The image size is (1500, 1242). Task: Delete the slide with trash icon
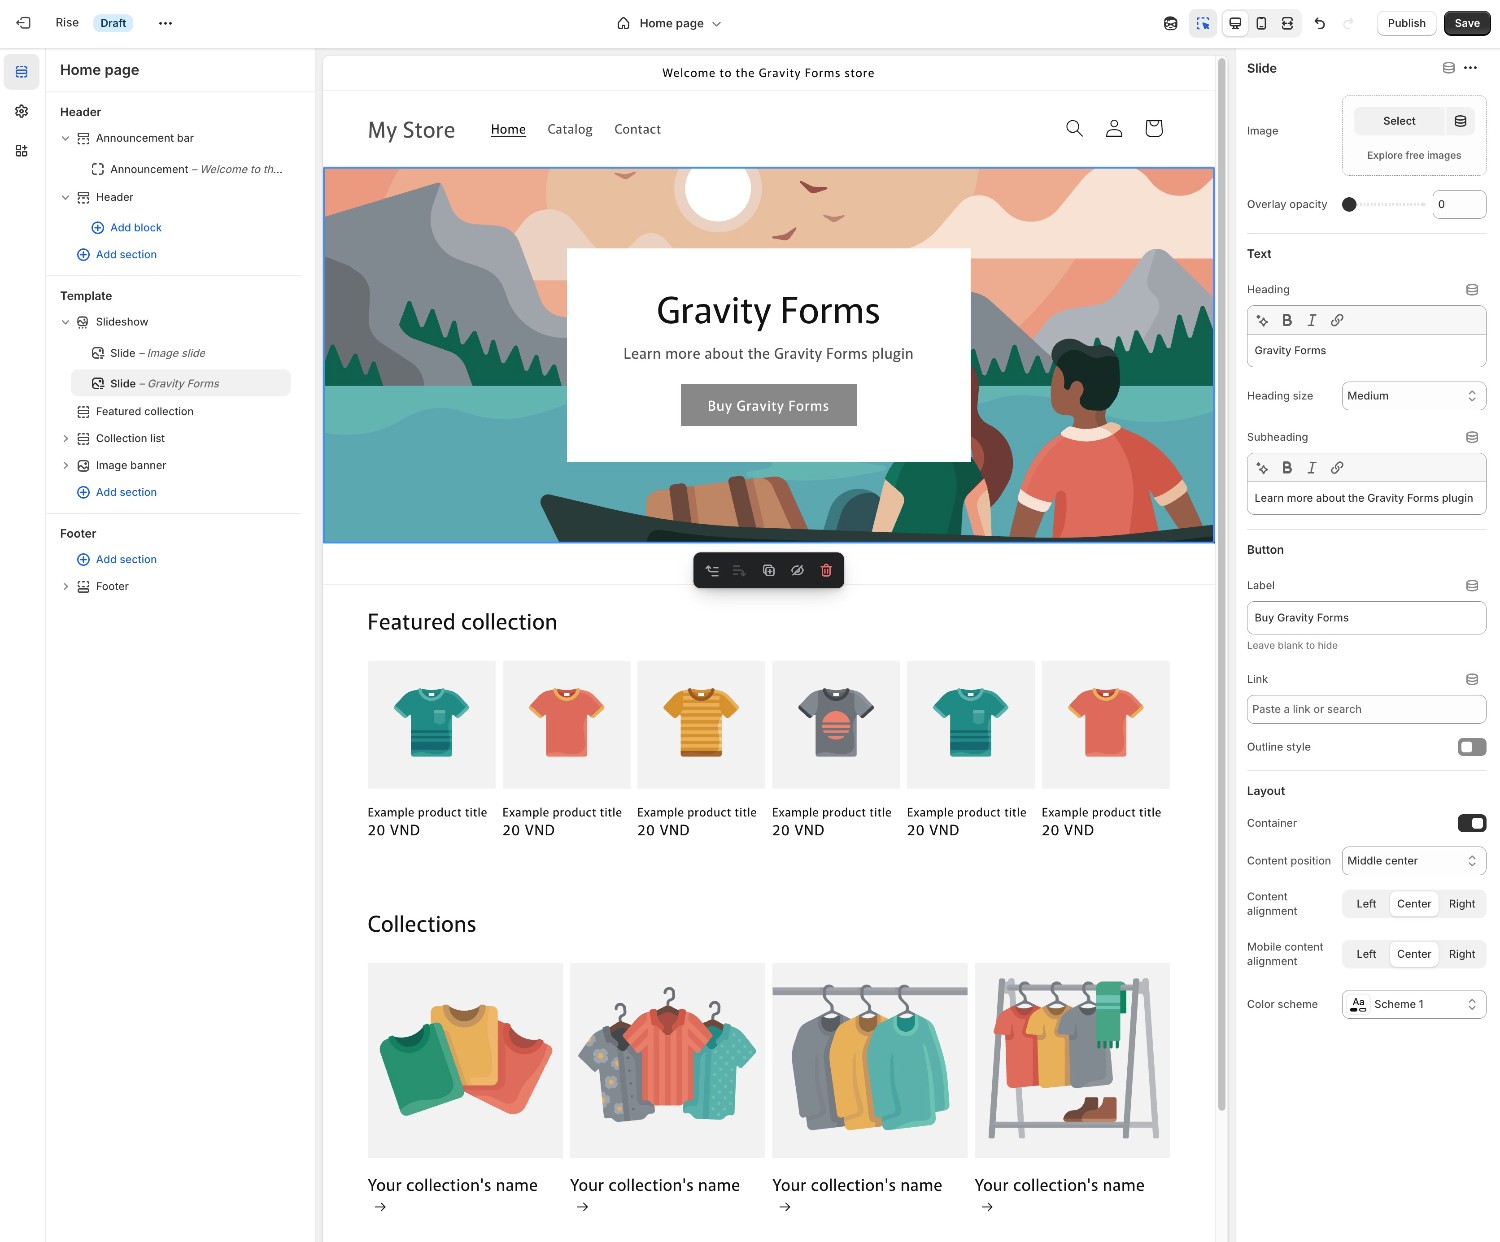click(826, 571)
